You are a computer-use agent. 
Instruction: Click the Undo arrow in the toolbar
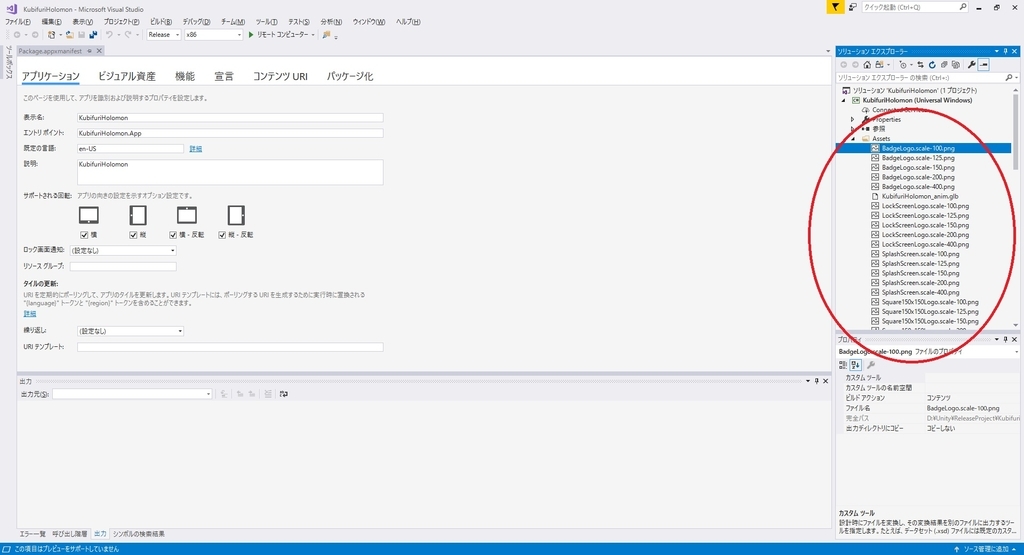point(109,35)
